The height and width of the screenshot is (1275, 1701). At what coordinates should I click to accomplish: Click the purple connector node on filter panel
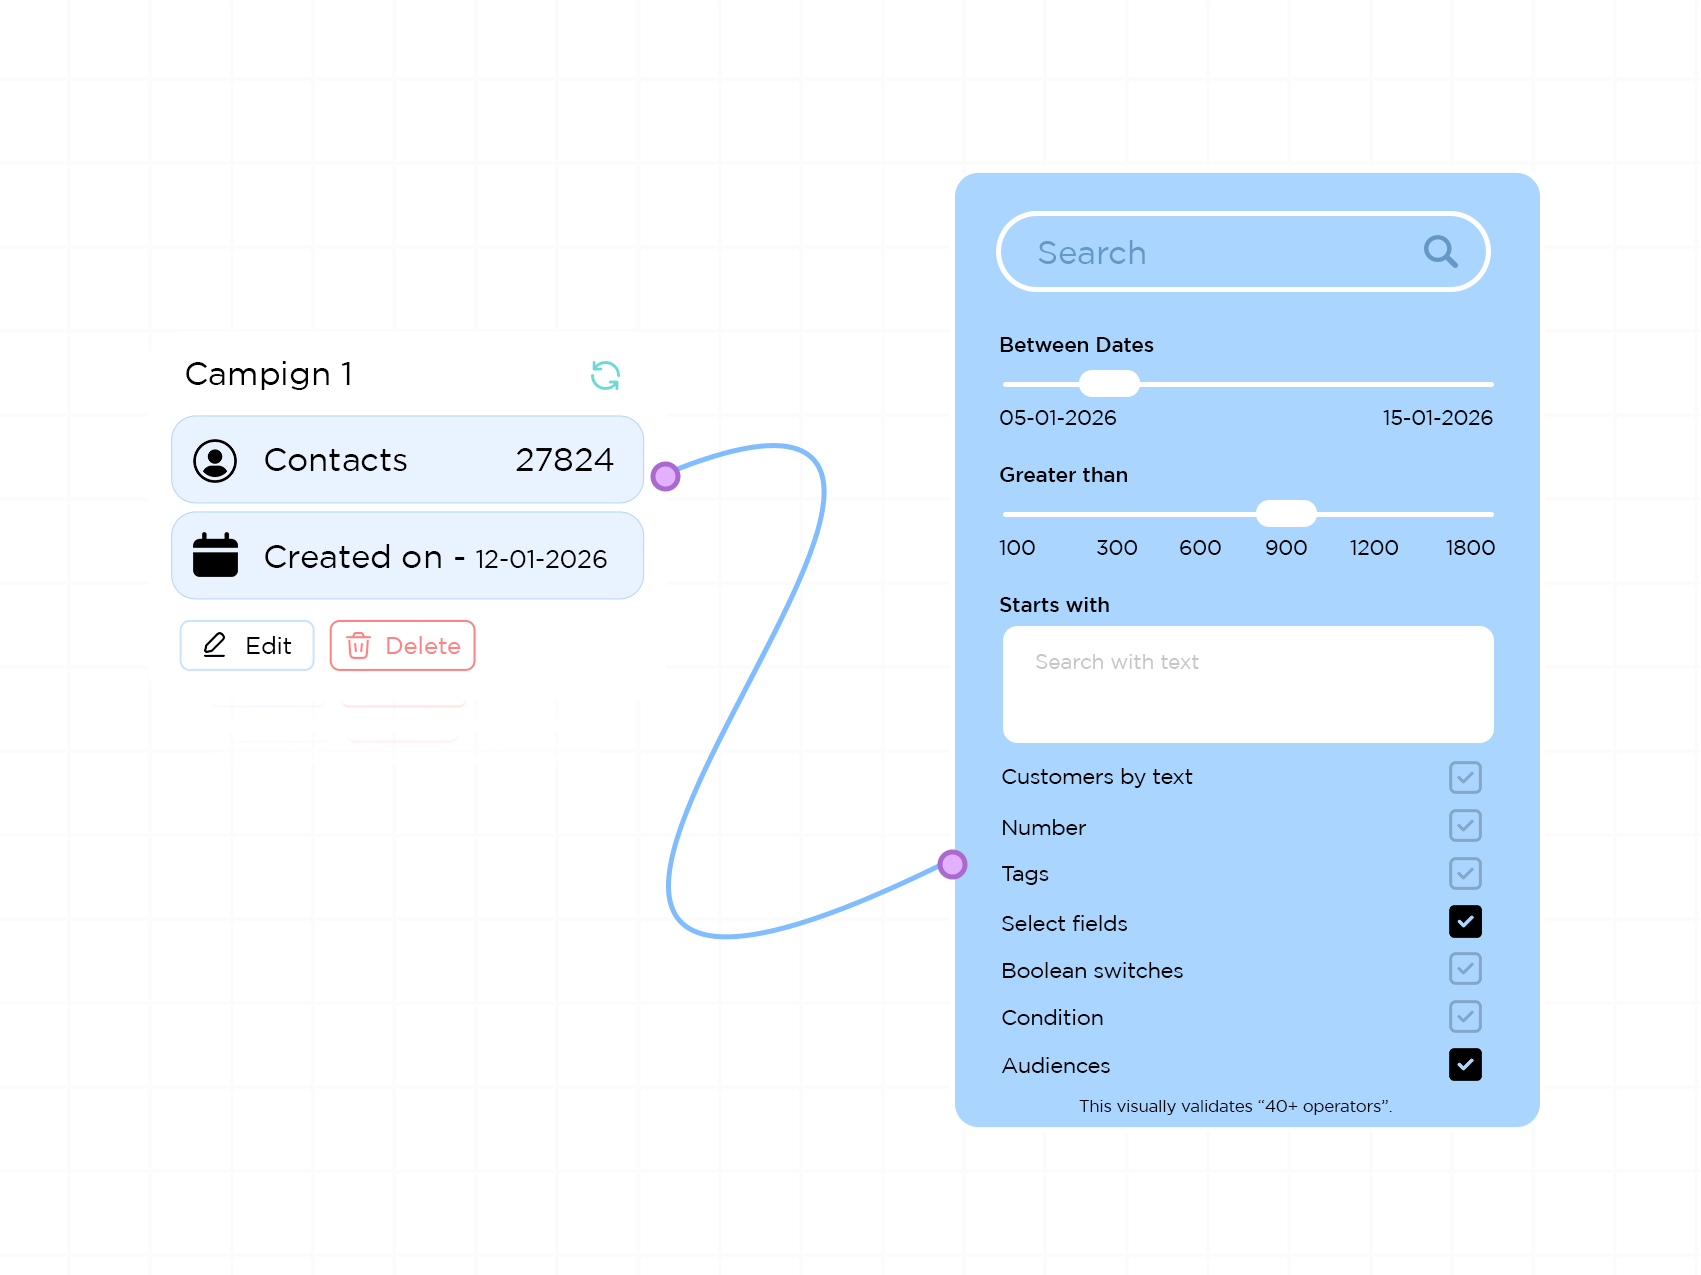[952, 864]
